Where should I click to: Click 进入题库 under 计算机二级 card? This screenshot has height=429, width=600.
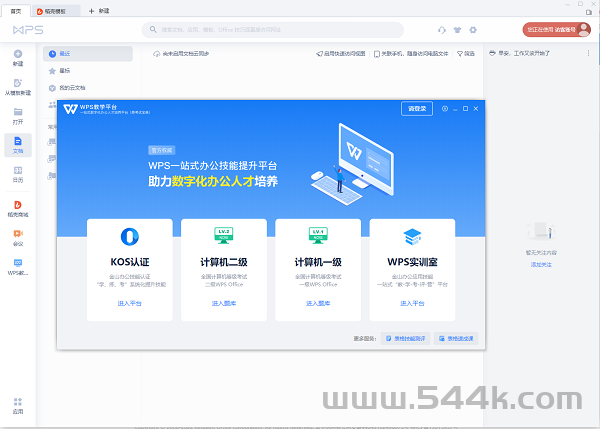(x=224, y=302)
